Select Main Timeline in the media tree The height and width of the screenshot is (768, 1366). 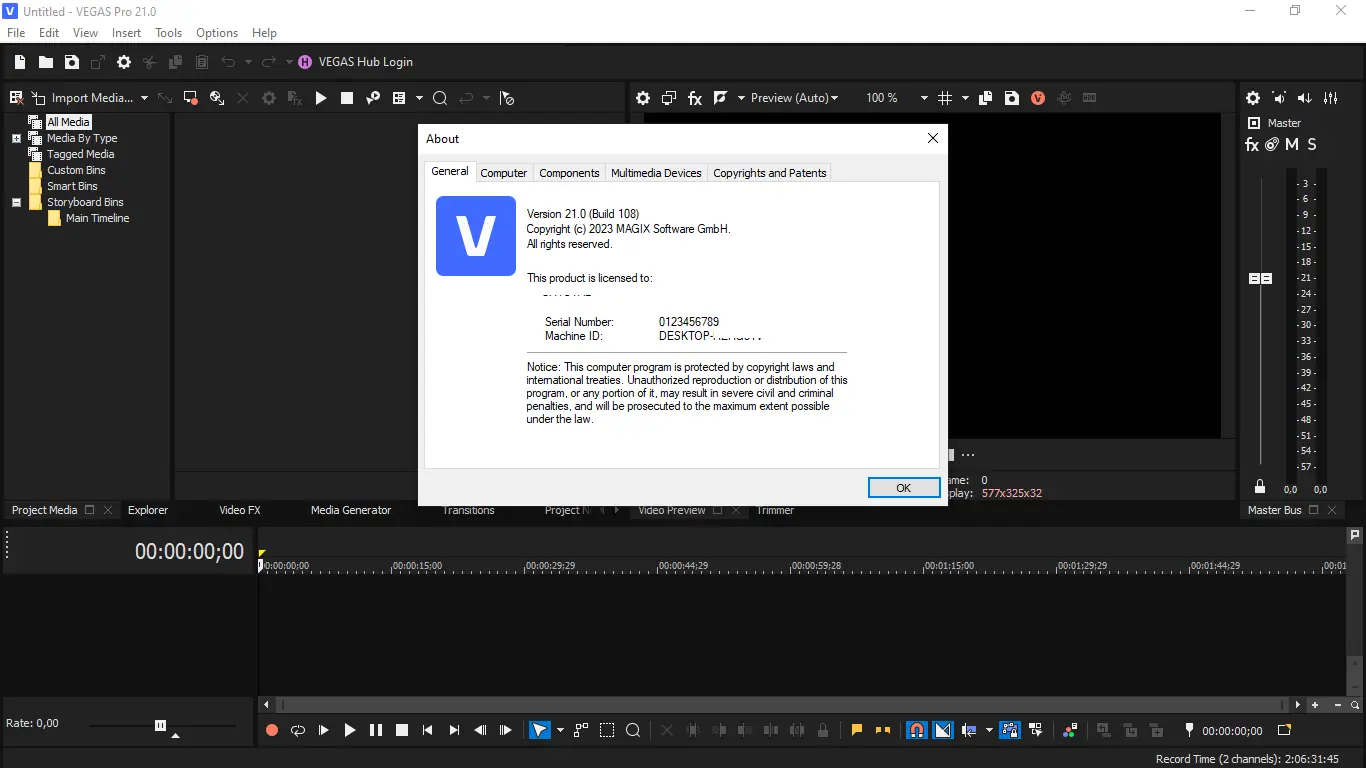tap(98, 218)
